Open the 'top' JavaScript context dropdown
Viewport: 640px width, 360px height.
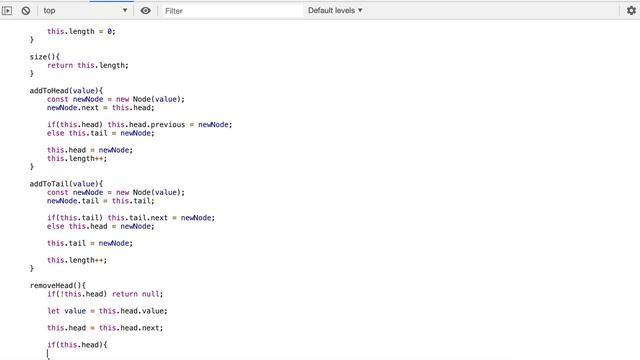[x=85, y=11]
